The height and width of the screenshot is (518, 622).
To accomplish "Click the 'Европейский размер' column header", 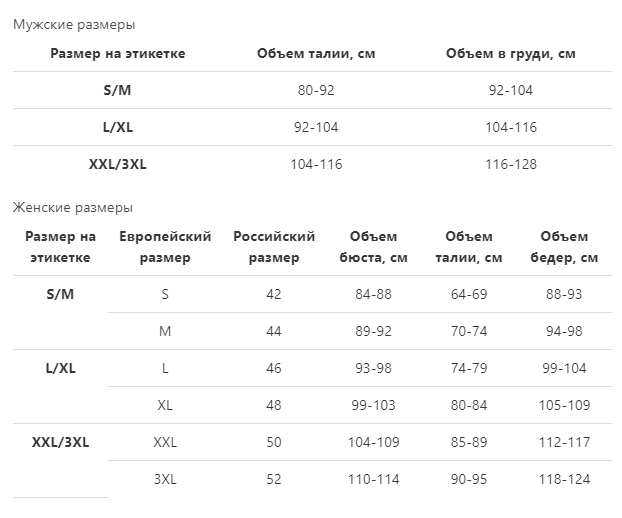I will coord(165,247).
